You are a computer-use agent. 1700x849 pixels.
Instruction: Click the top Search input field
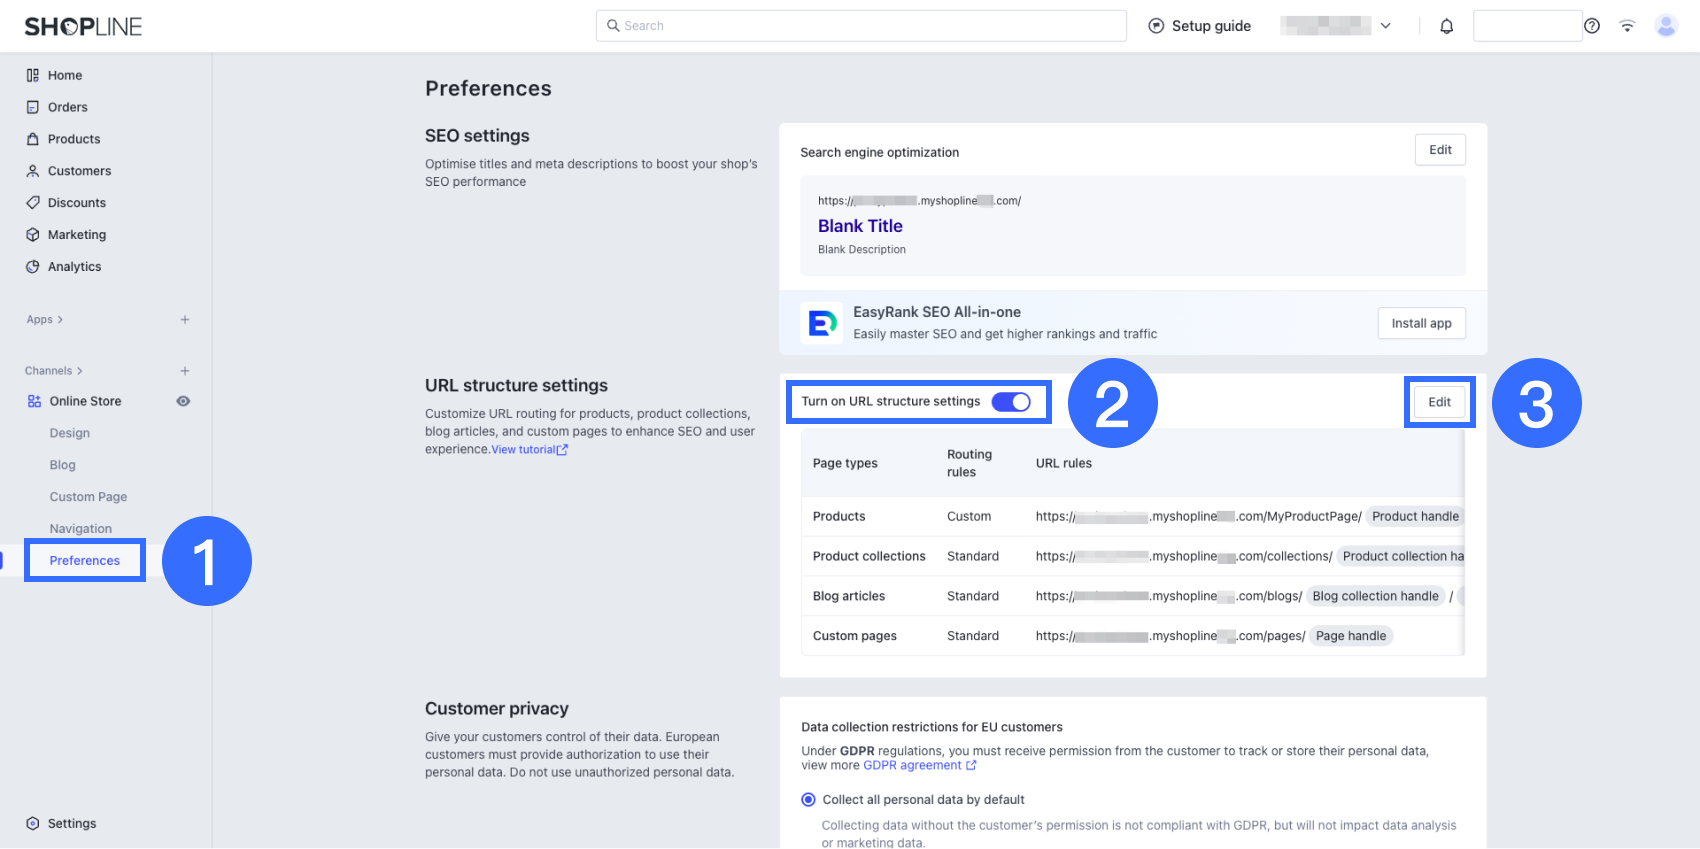coord(861,26)
